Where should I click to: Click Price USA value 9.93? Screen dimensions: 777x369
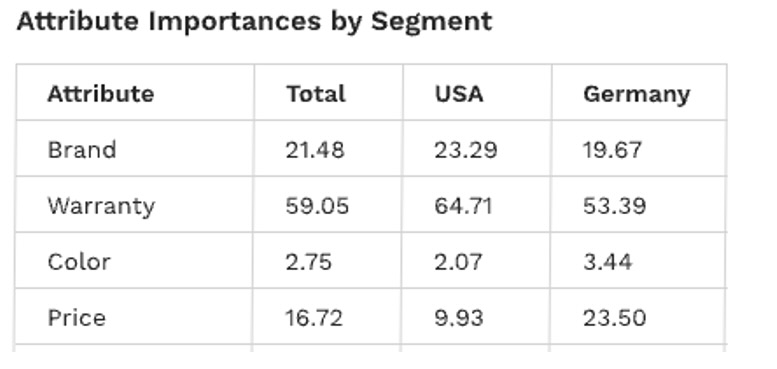[458, 317]
